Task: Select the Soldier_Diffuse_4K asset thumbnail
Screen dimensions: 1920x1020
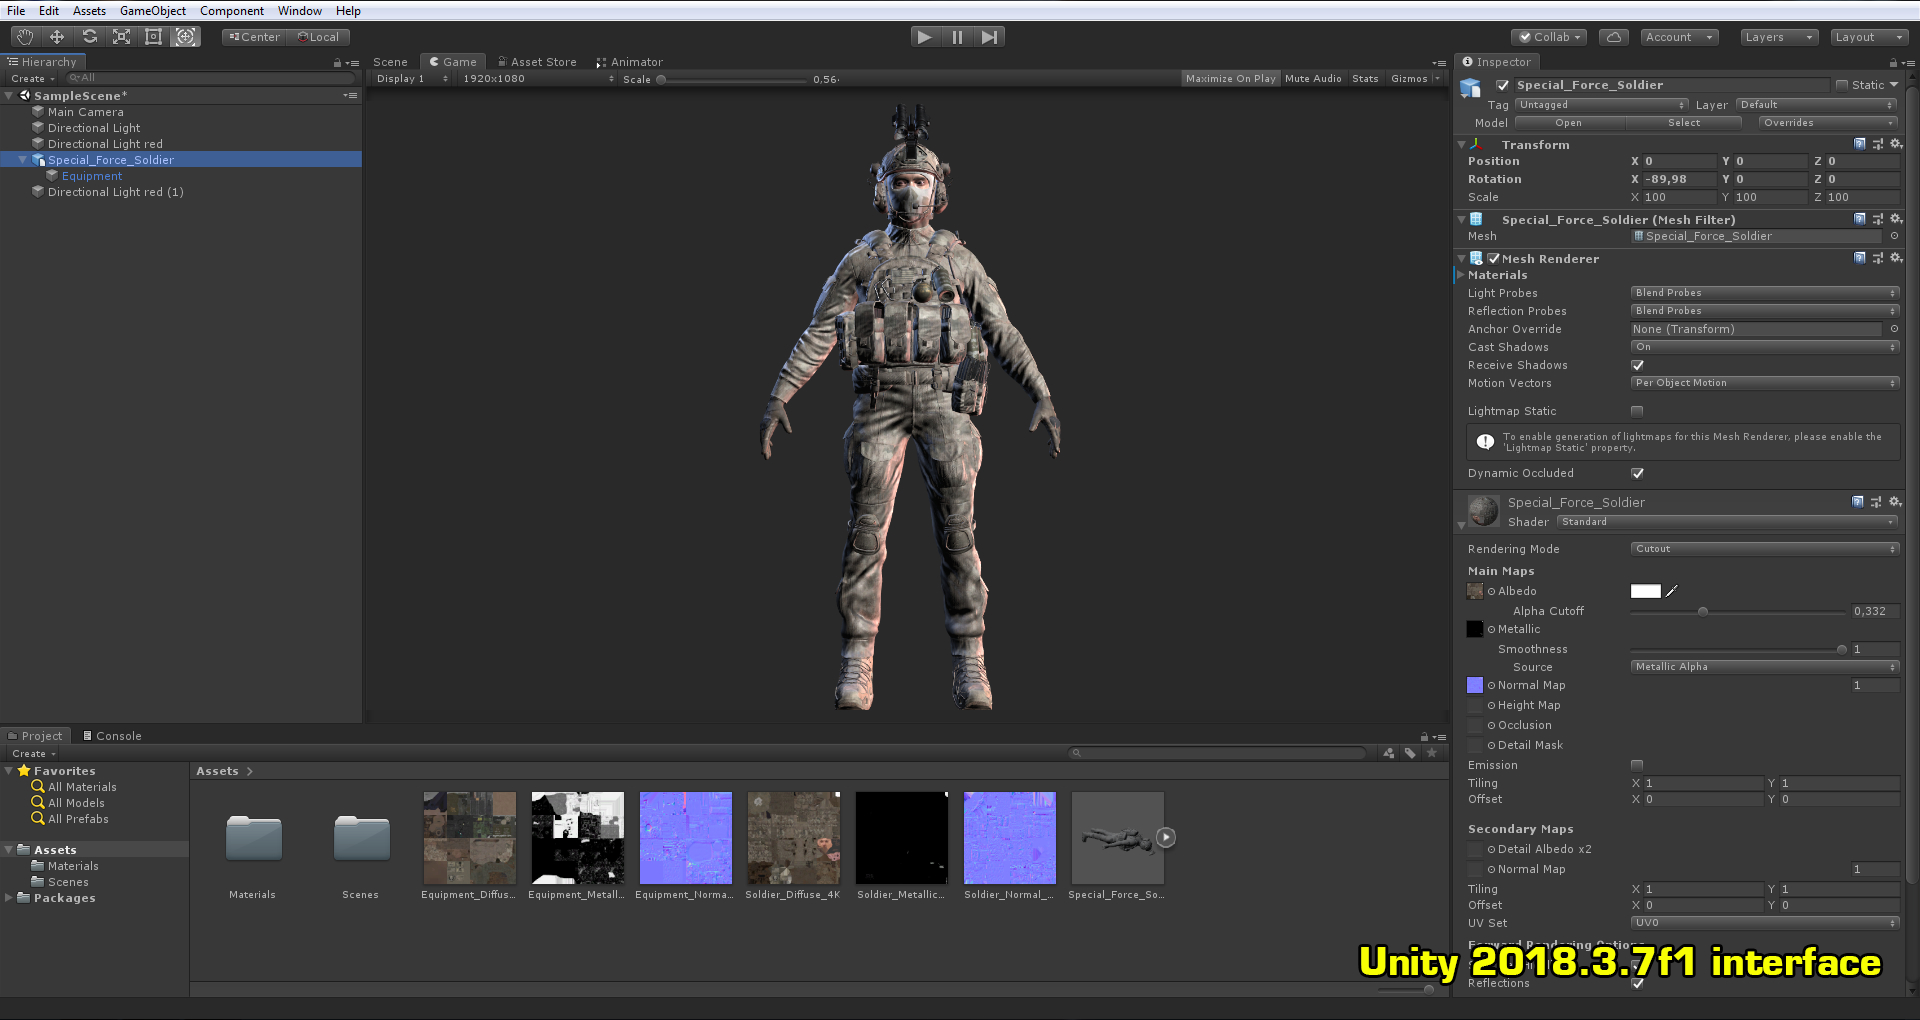Action: tap(793, 838)
